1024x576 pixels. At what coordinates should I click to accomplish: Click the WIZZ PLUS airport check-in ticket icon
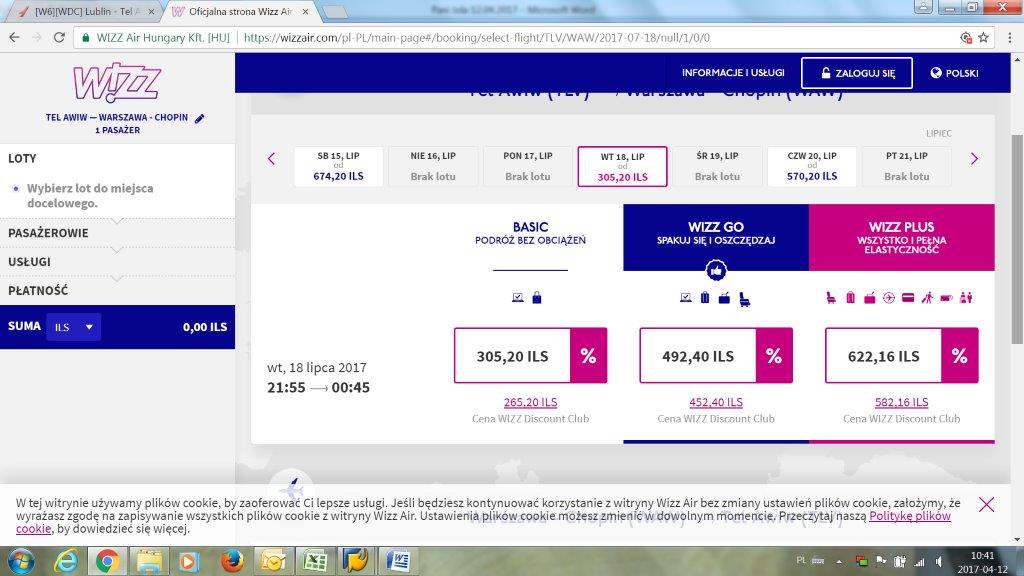coord(946,298)
